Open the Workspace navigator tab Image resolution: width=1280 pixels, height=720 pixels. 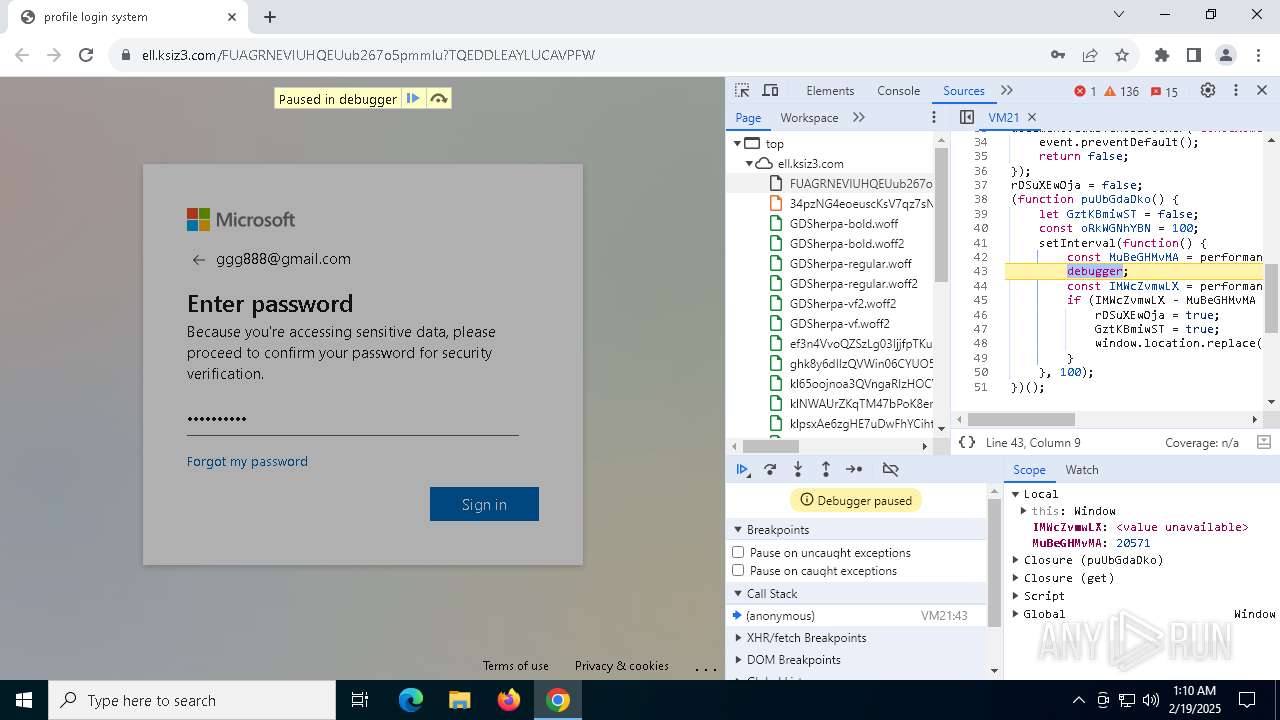pyautogui.click(x=809, y=118)
